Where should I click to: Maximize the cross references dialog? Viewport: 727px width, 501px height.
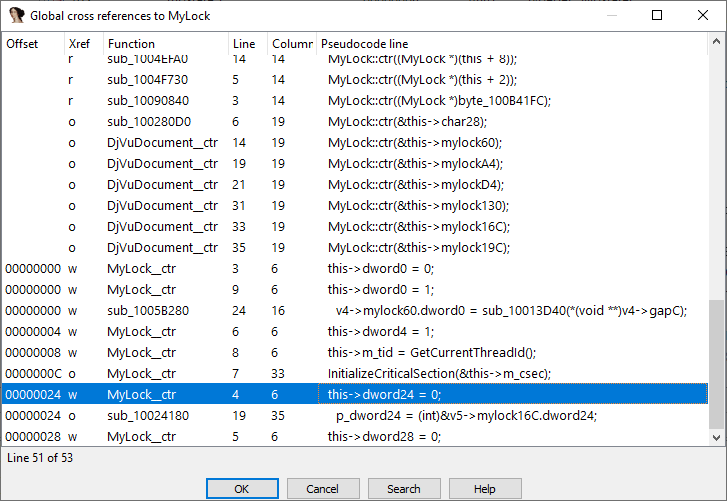[x=657, y=15]
